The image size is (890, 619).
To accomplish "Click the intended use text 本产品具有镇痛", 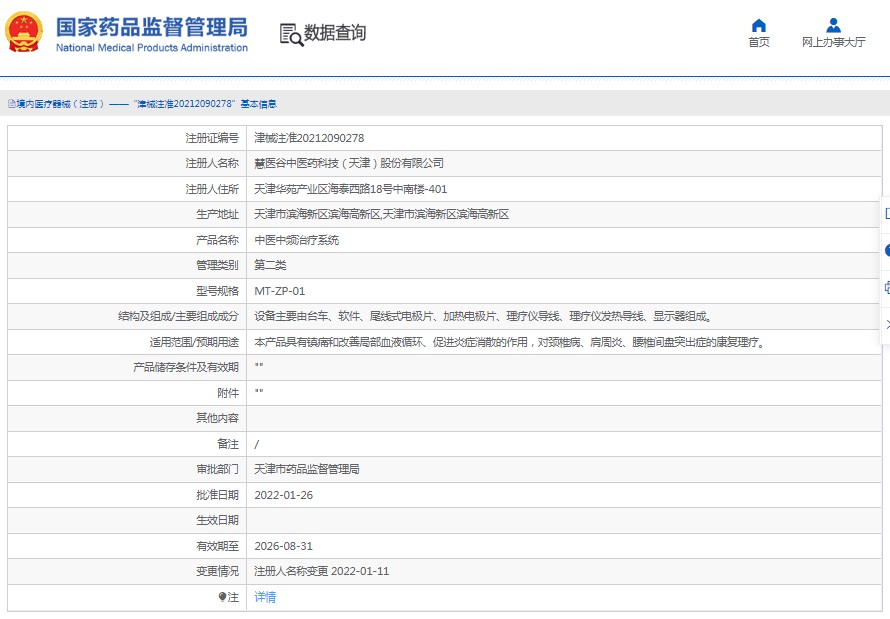I will click(x=509, y=342).
